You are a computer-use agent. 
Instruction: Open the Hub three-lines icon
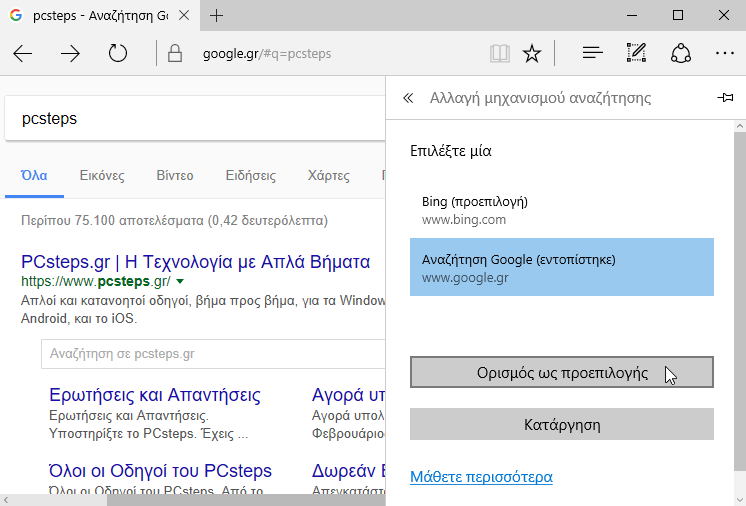tap(592, 53)
